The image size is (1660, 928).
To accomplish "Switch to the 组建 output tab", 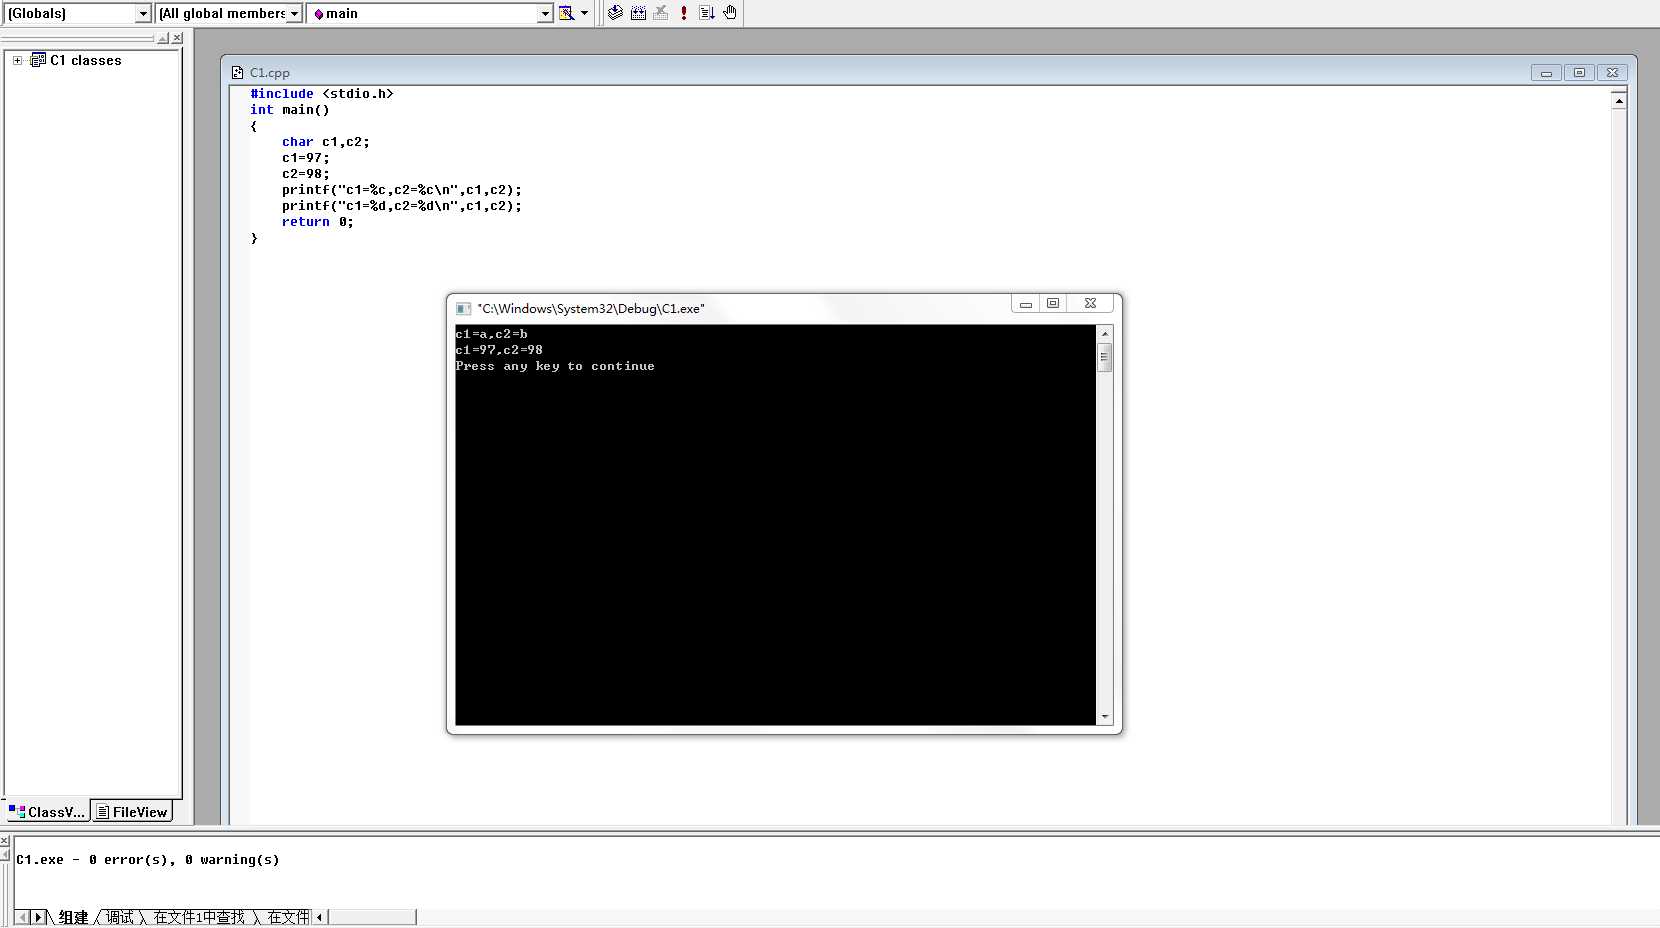I will (73, 917).
